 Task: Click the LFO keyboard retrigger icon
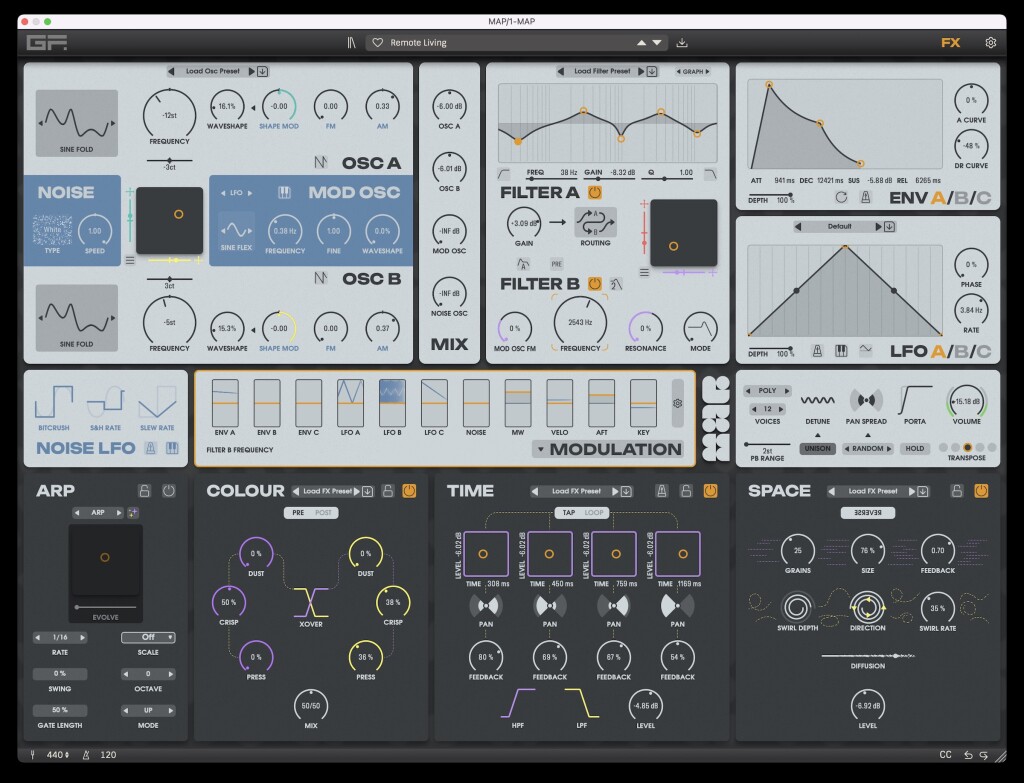(x=841, y=351)
